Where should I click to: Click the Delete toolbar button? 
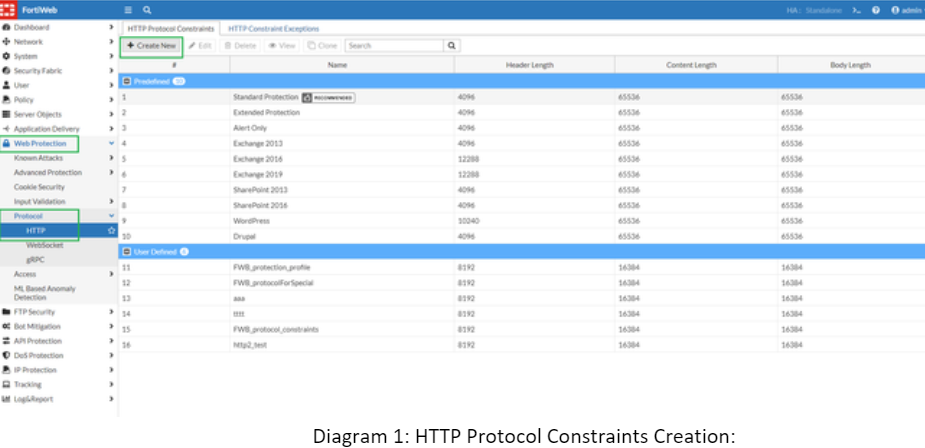(240, 45)
